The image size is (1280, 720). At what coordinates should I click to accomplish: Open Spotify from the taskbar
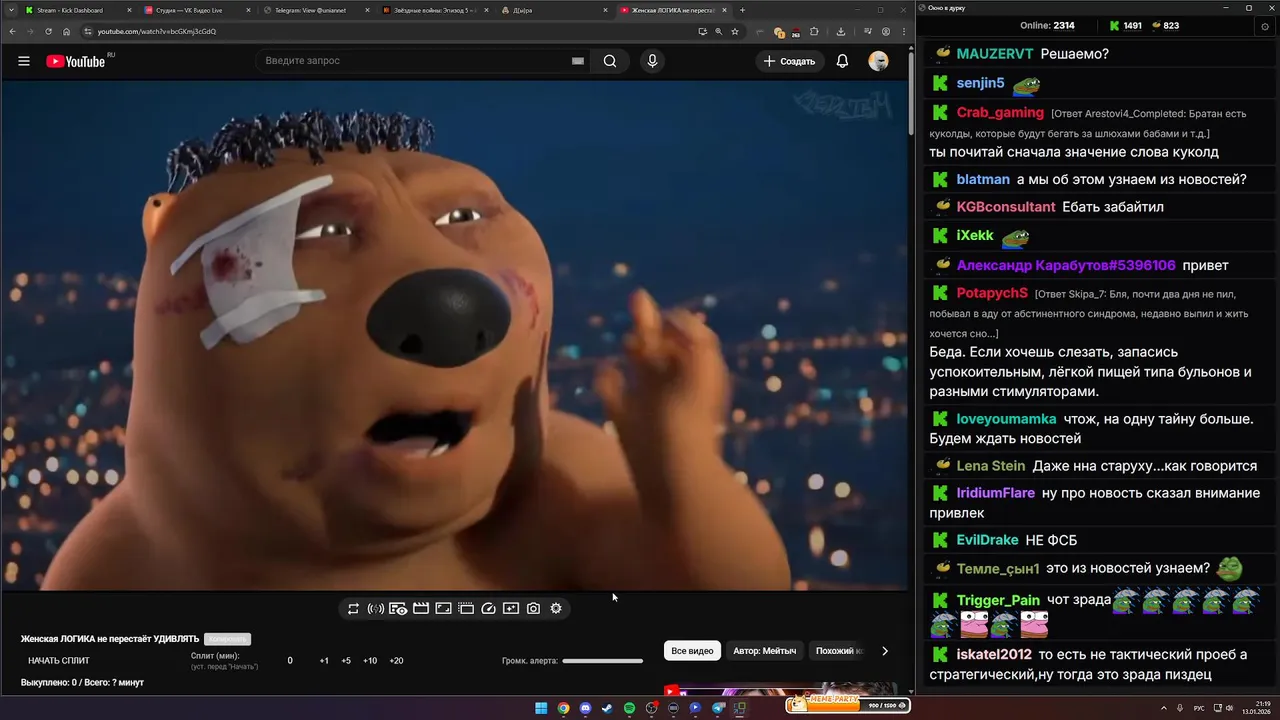629,708
